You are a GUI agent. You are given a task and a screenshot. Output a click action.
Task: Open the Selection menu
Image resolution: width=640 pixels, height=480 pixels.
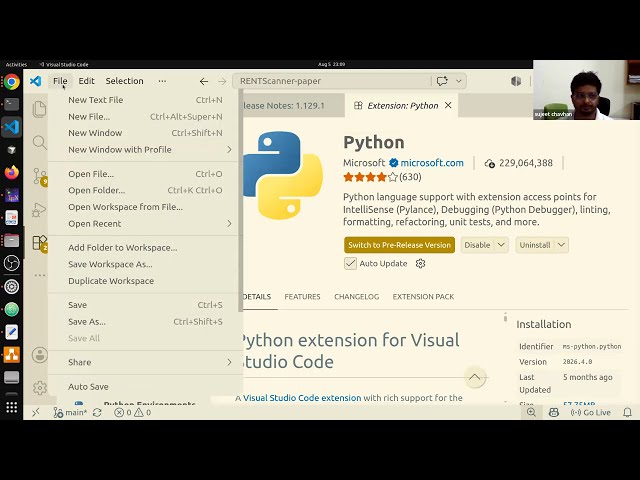click(124, 81)
